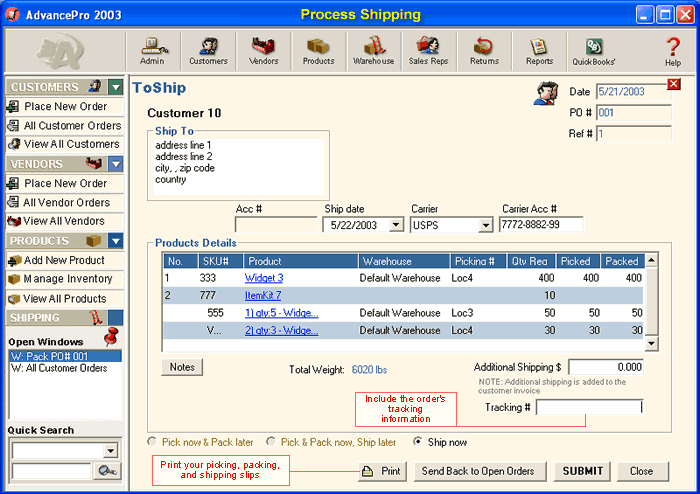Open View All Products
700x494 pixels.
(x=65, y=299)
